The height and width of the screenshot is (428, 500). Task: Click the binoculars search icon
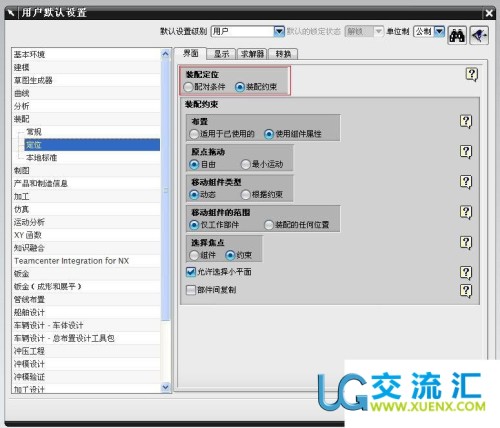pyautogui.click(x=457, y=35)
